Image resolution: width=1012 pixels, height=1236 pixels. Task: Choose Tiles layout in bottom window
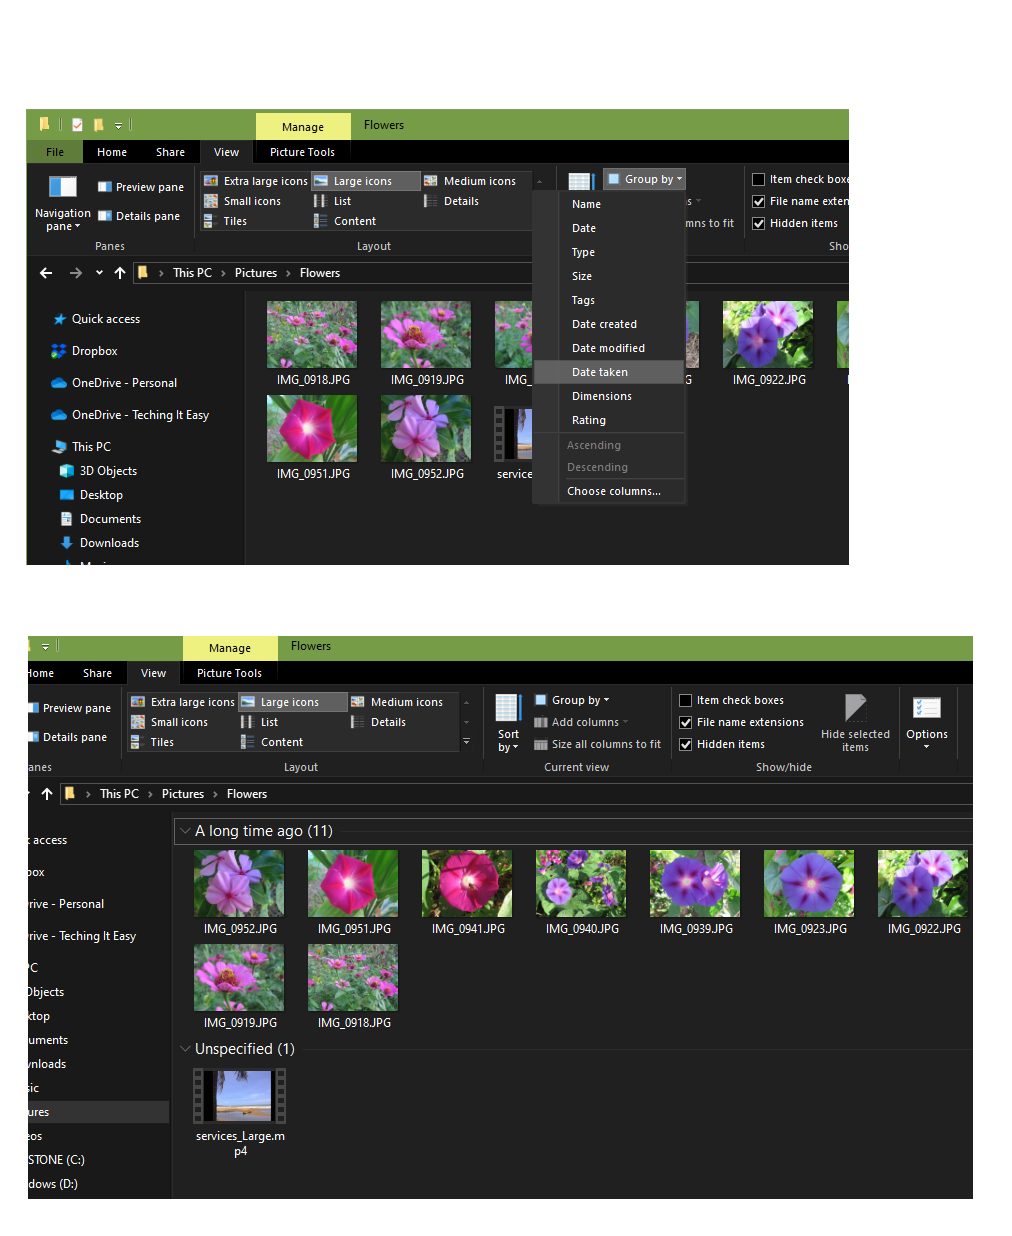click(x=153, y=742)
